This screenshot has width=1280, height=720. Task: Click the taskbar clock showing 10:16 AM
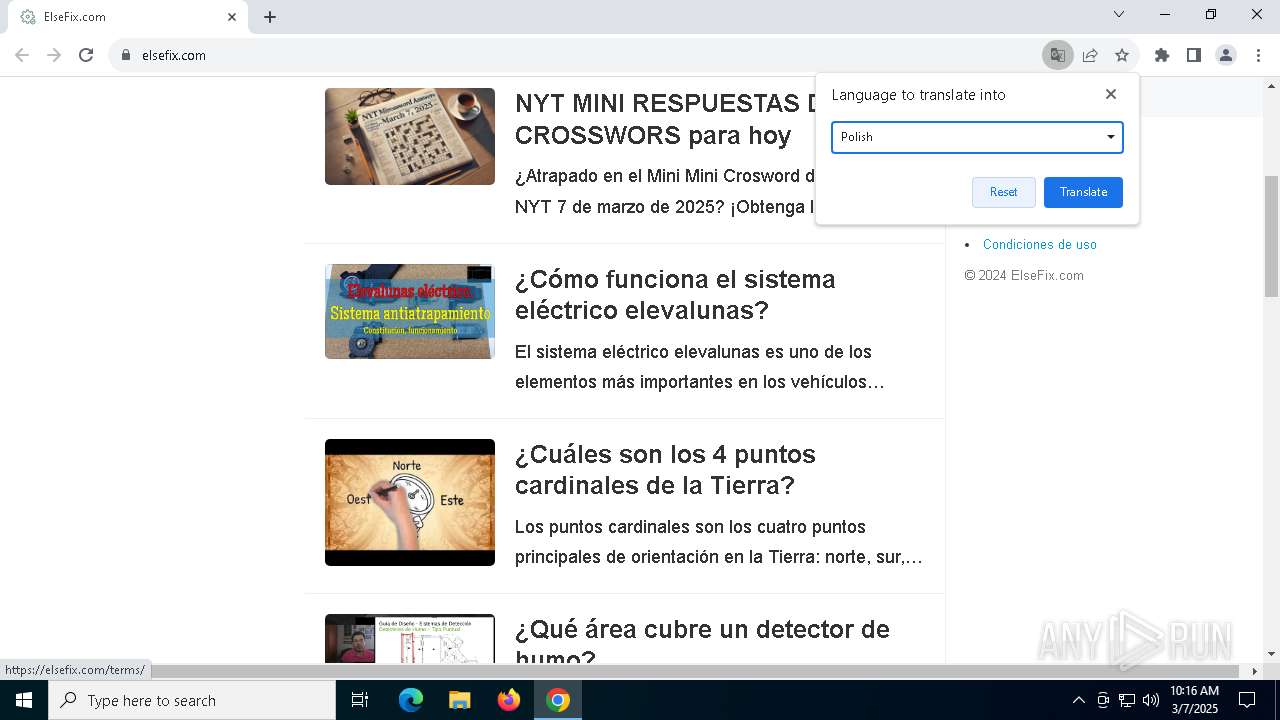[1194, 700]
